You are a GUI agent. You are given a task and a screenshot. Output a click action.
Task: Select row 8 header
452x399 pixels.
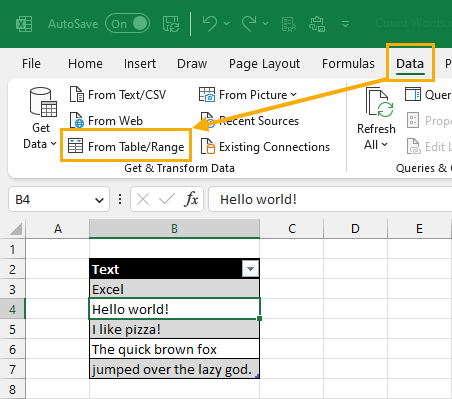pyautogui.click(x=13, y=389)
